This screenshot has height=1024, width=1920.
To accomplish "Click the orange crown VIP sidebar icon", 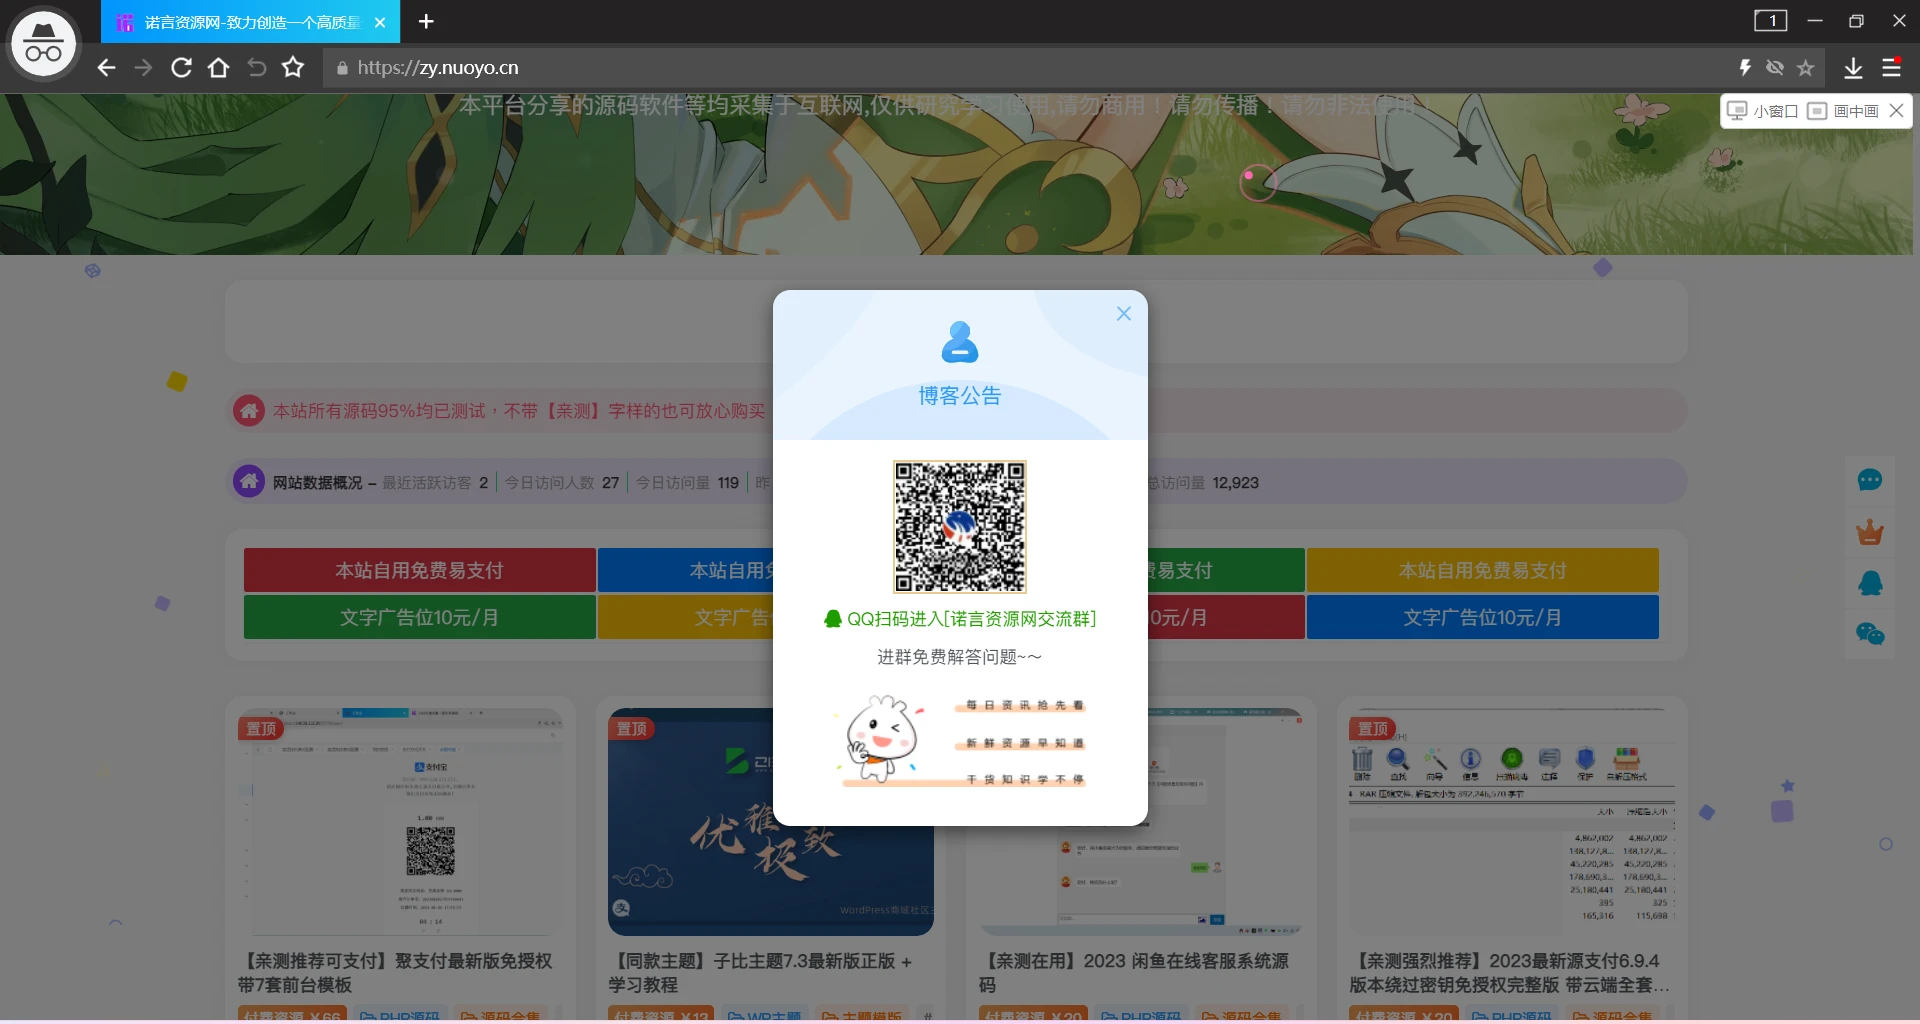I will click(x=1870, y=532).
